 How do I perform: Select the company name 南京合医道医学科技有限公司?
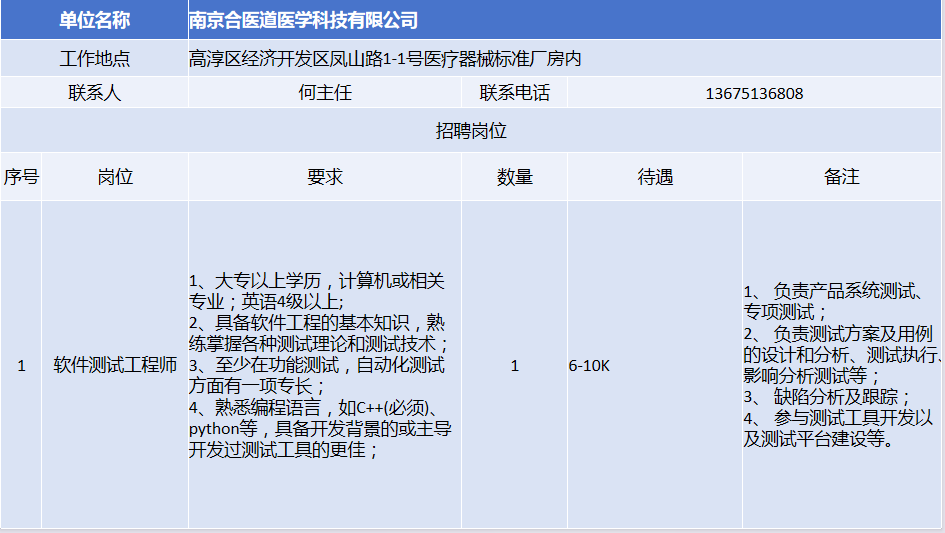point(304,20)
